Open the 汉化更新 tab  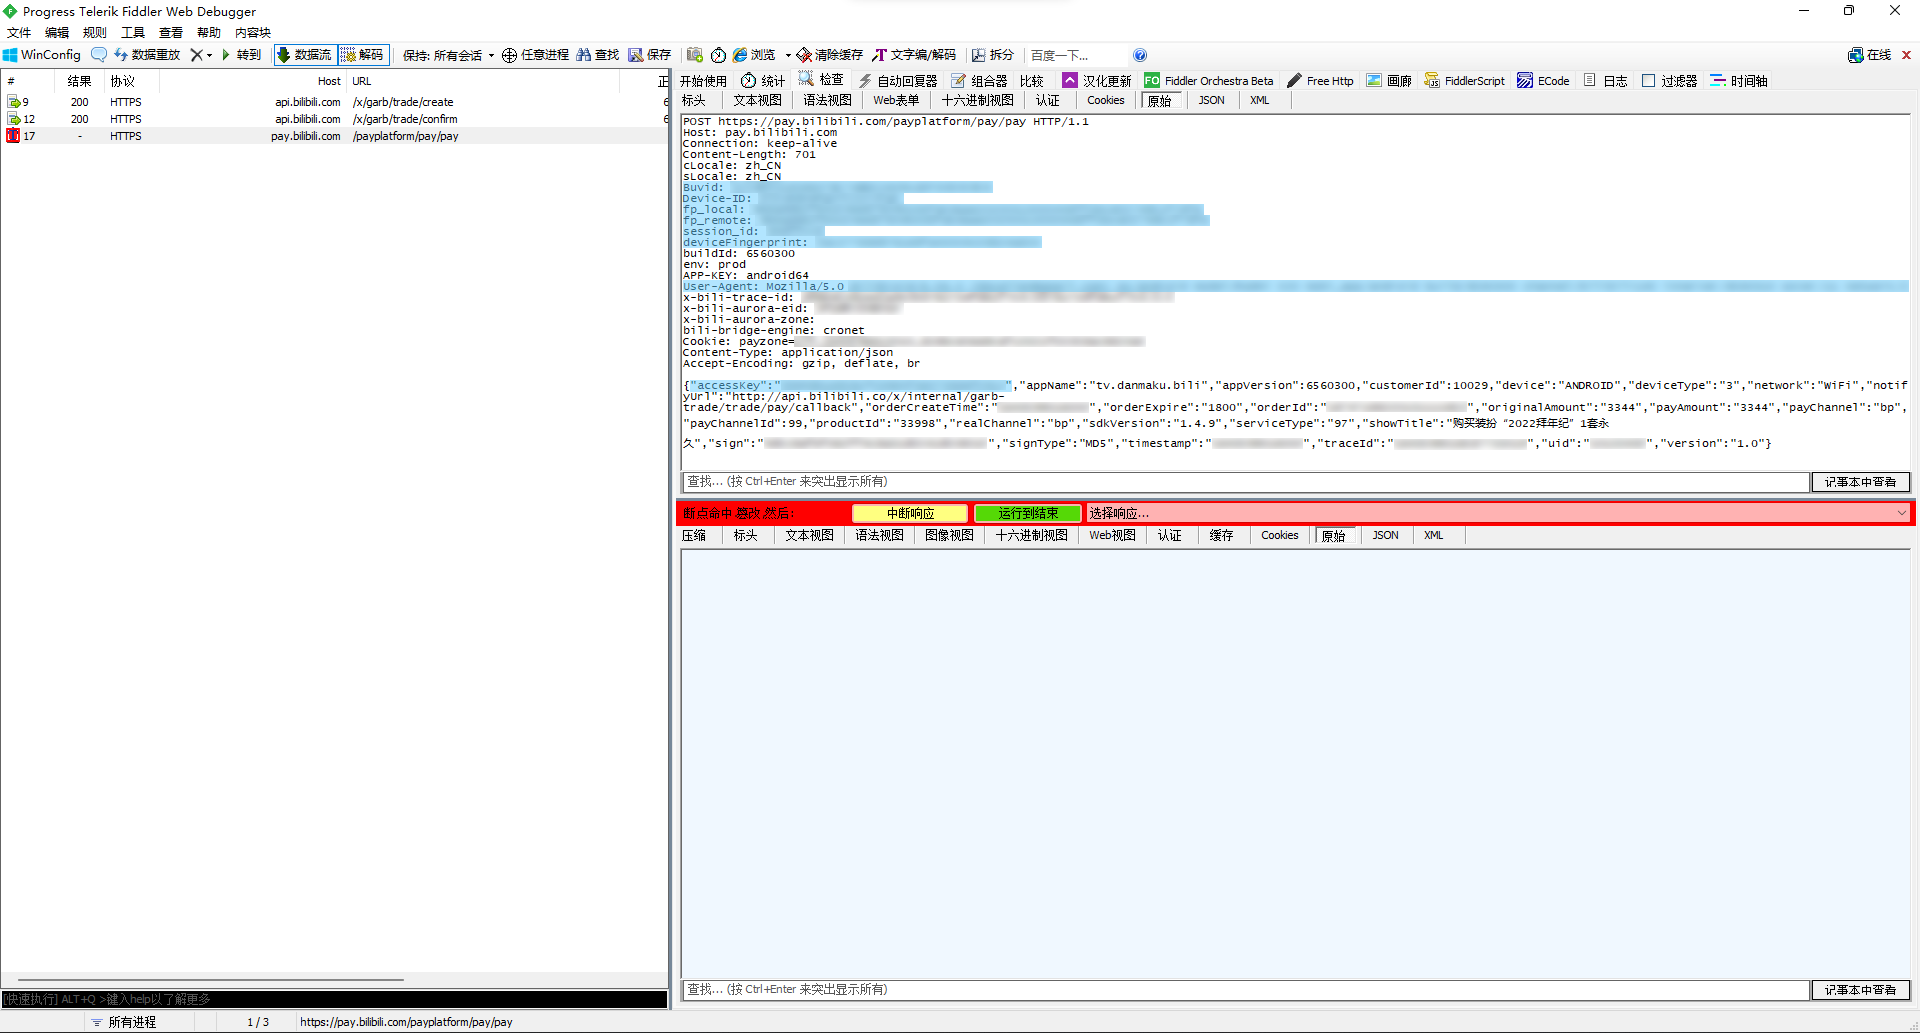[x=1097, y=80]
